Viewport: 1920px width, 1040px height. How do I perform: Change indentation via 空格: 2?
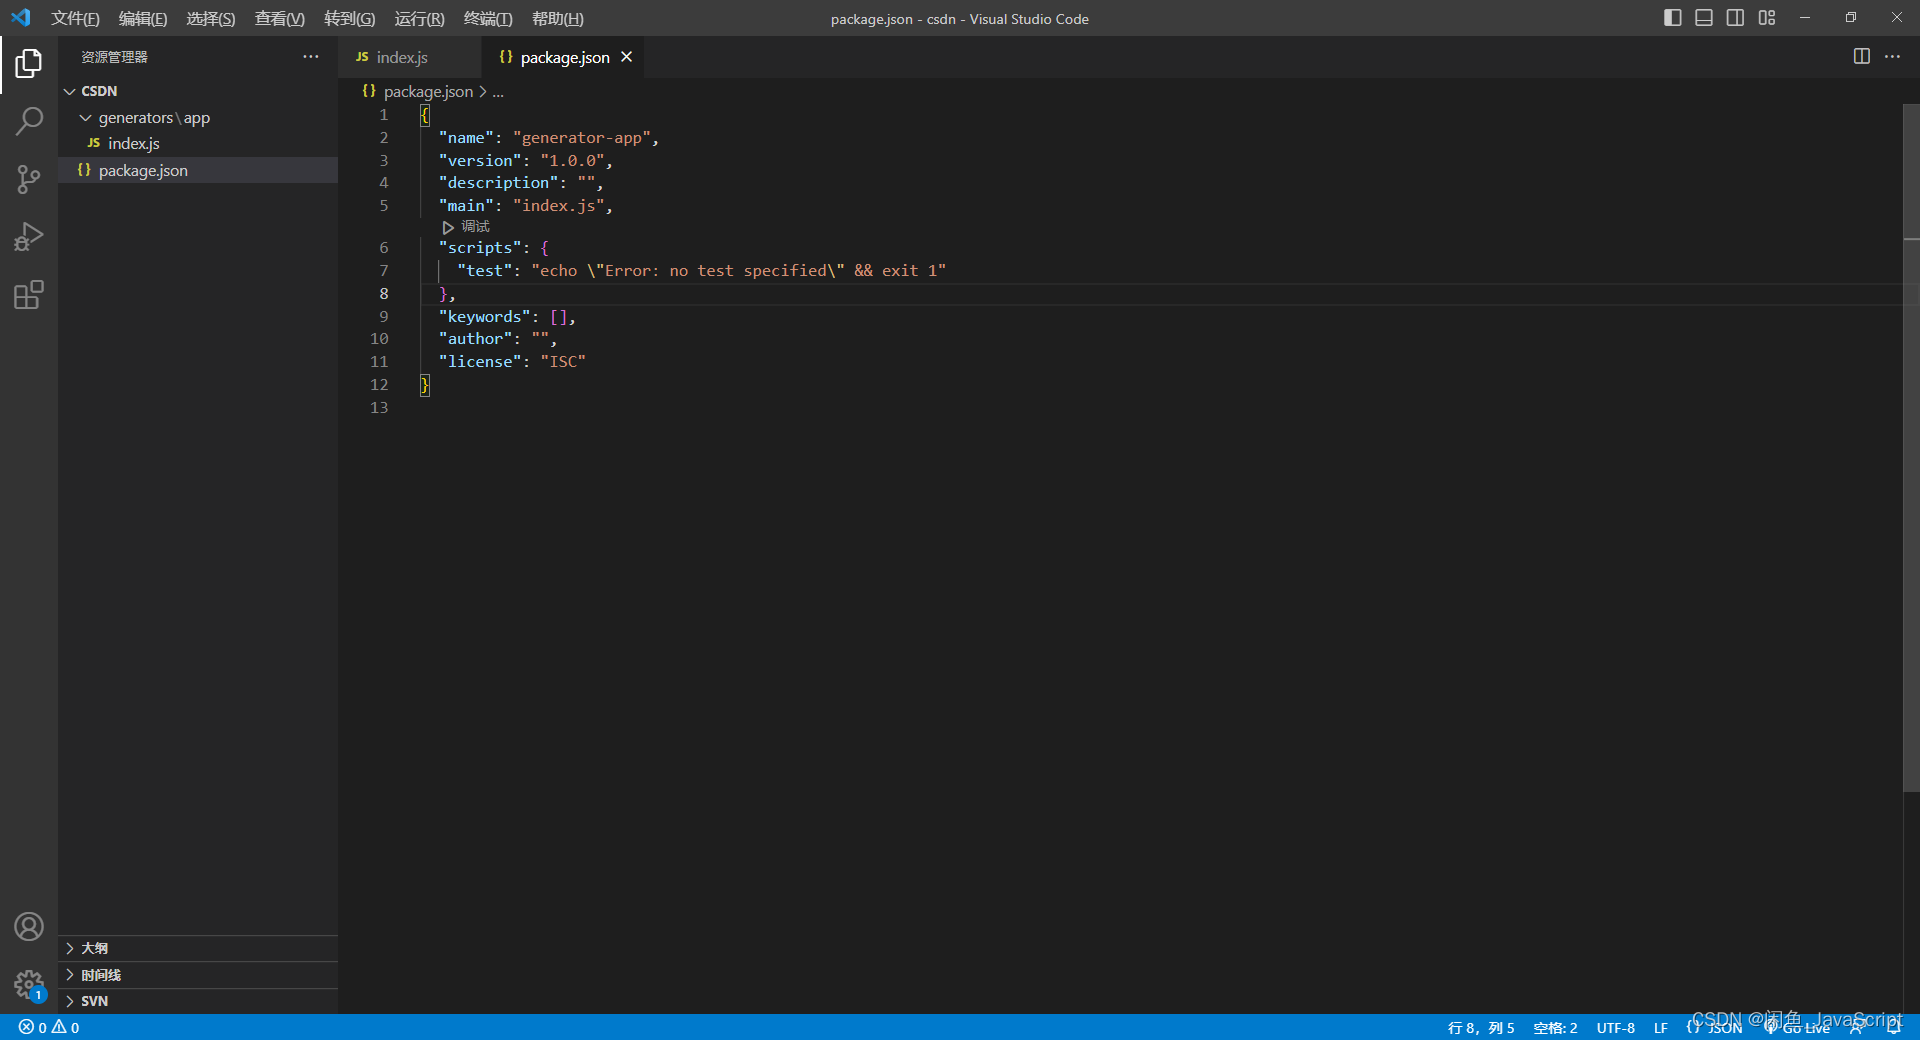click(1556, 1028)
